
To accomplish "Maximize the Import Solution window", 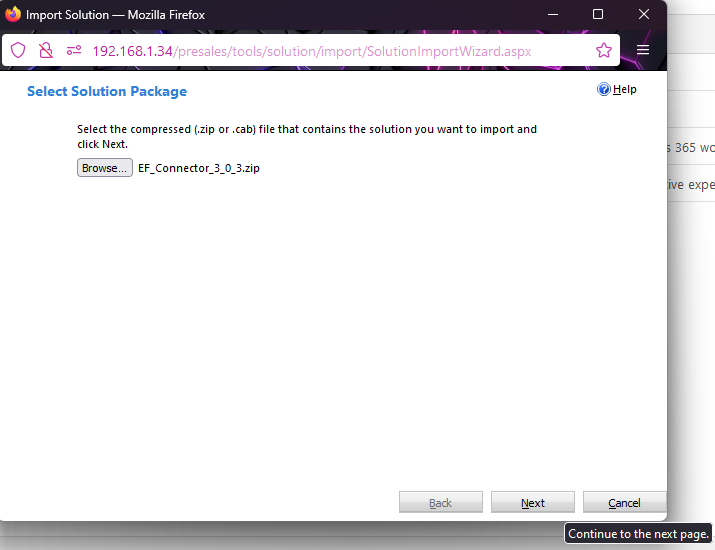I will (x=598, y=15).
